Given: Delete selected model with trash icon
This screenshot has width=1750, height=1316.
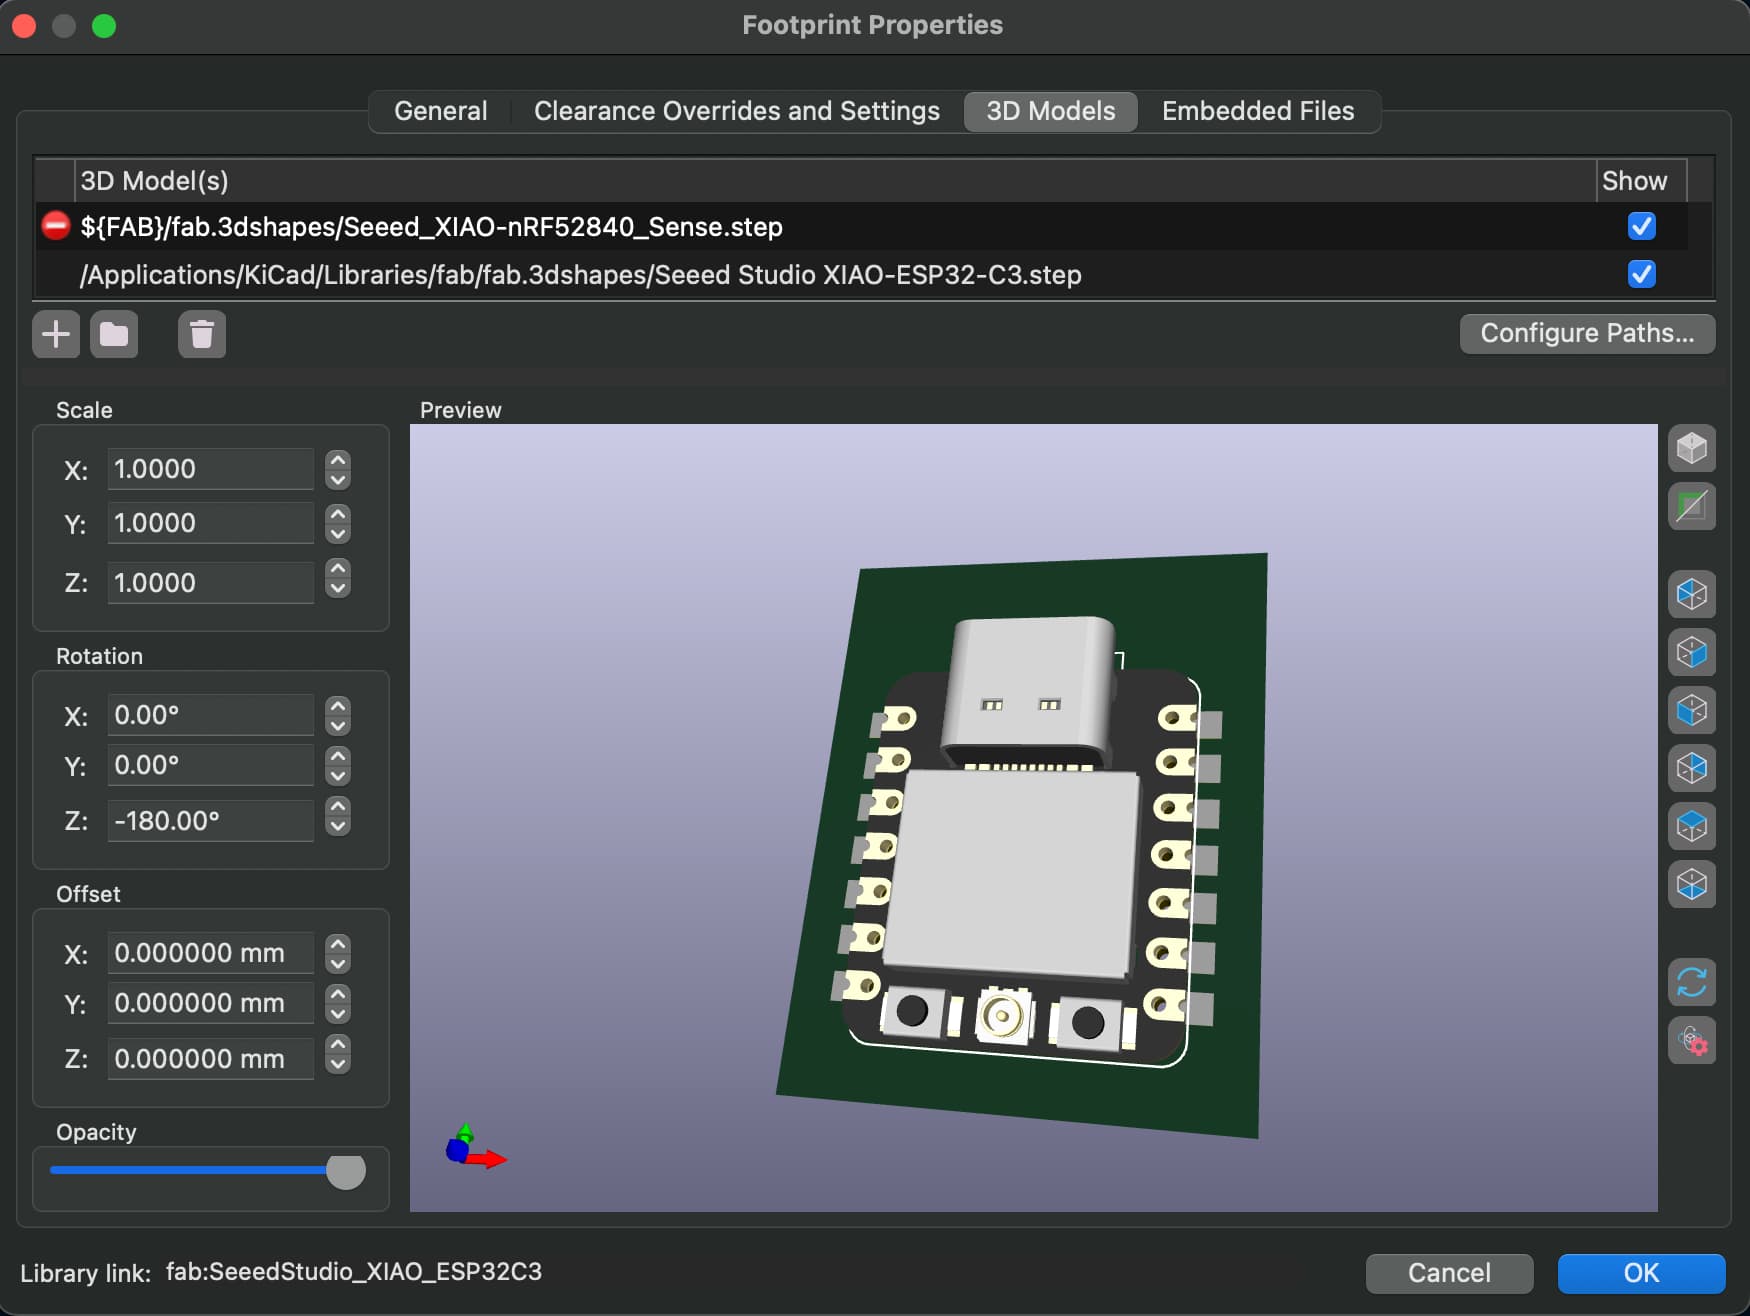Looking at the screenshot, I should coord(201,334).
